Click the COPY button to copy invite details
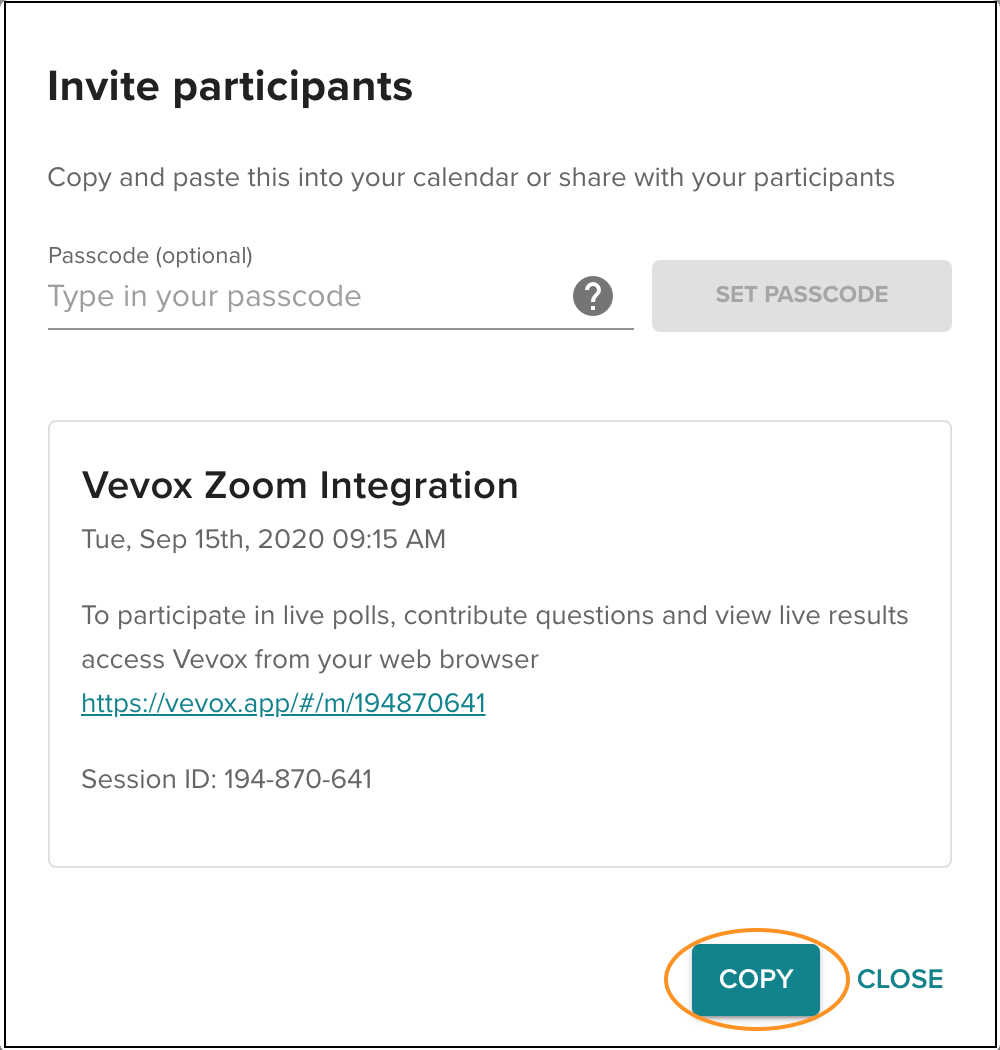 click(755, 979)
